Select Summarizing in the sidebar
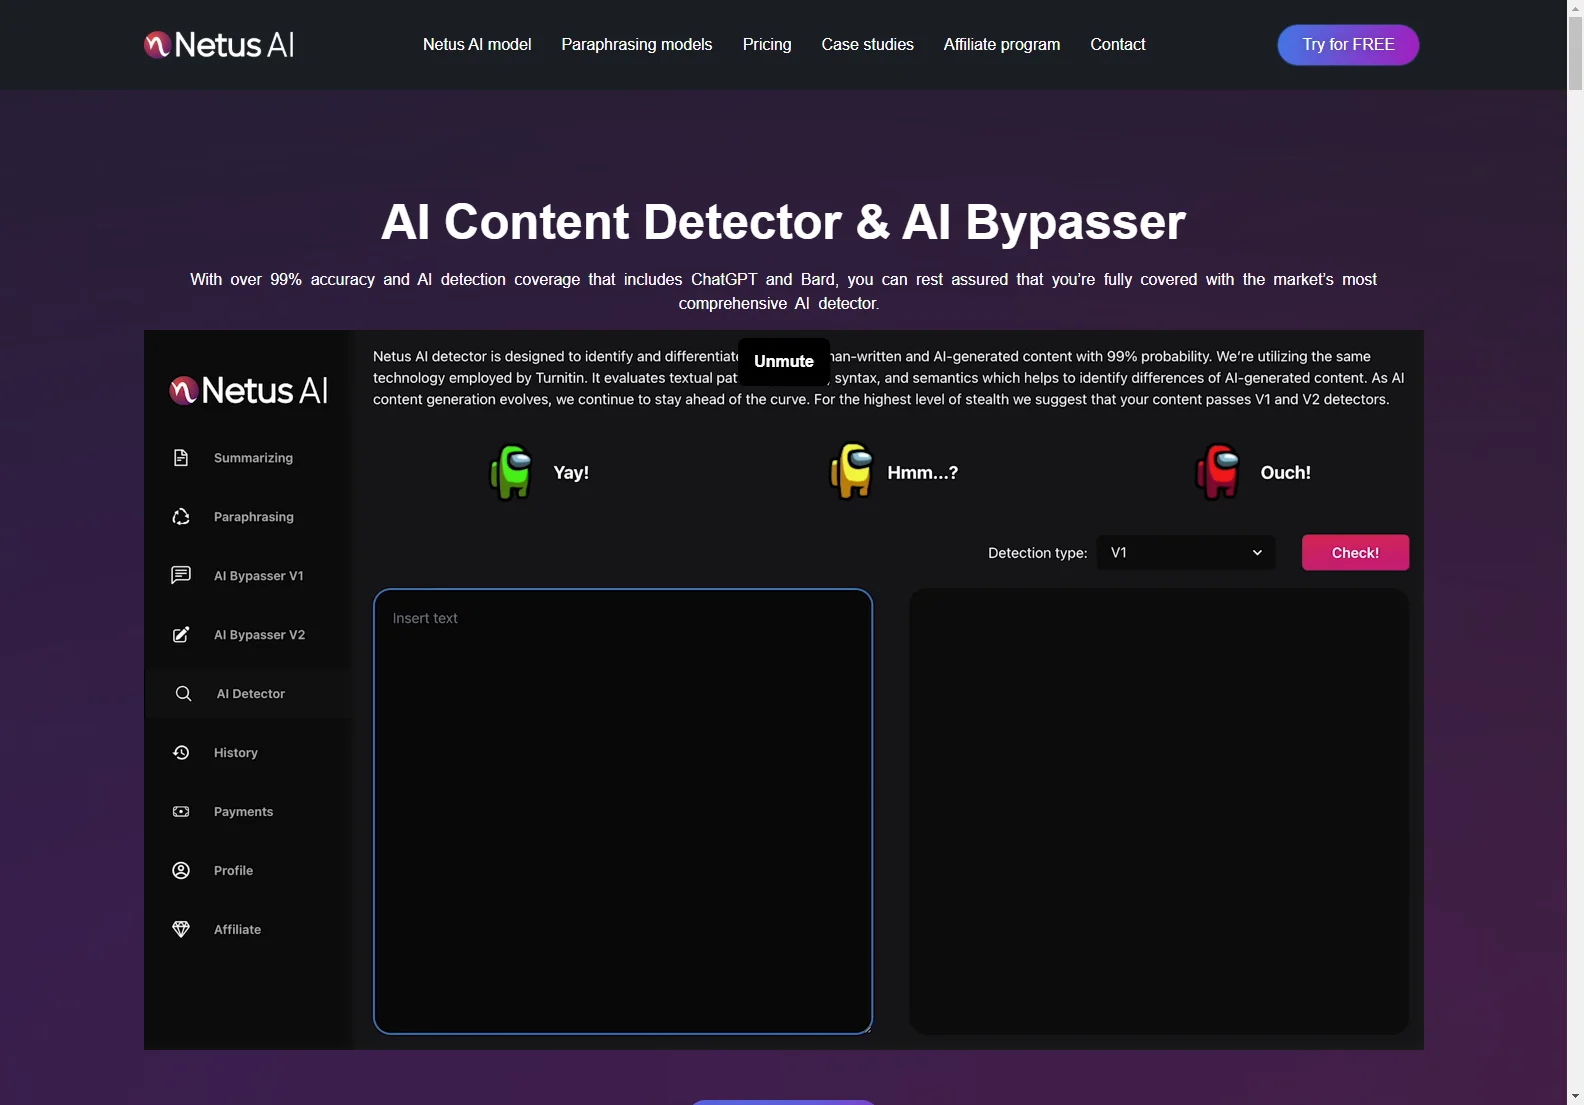 [x=253, y=458]
